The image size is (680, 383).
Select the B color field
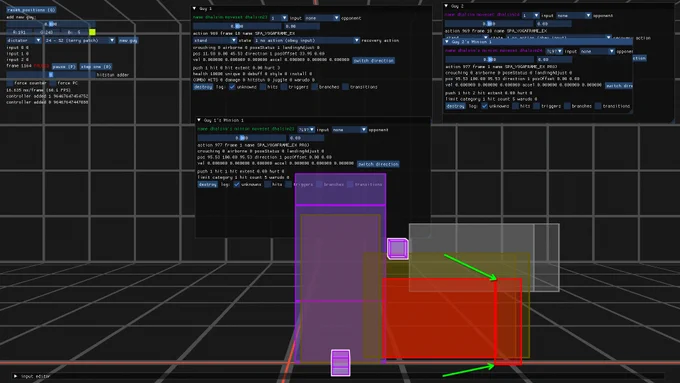pos(74,32)
